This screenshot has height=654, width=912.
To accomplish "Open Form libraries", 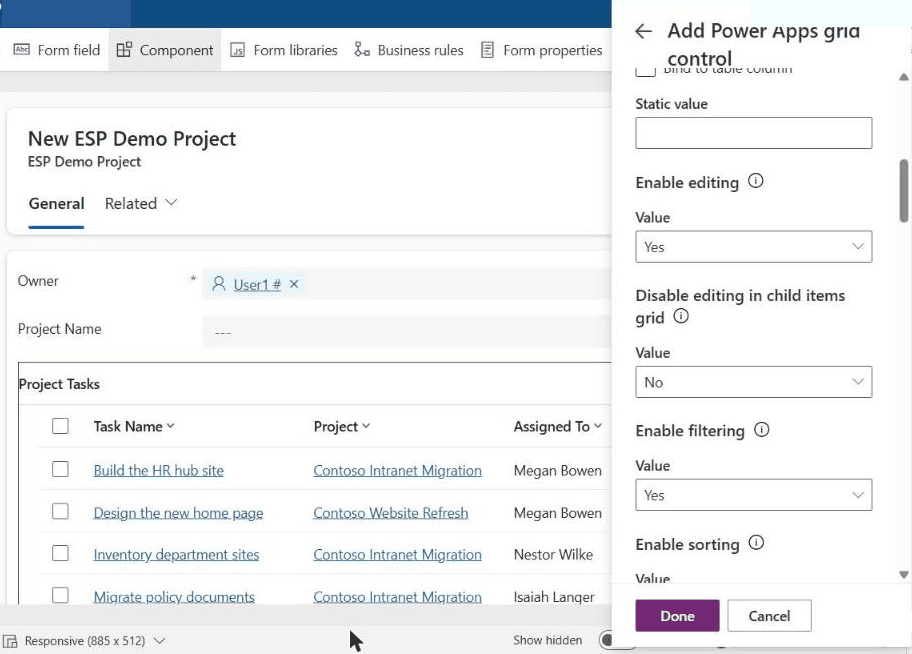I will coord(284,50).
